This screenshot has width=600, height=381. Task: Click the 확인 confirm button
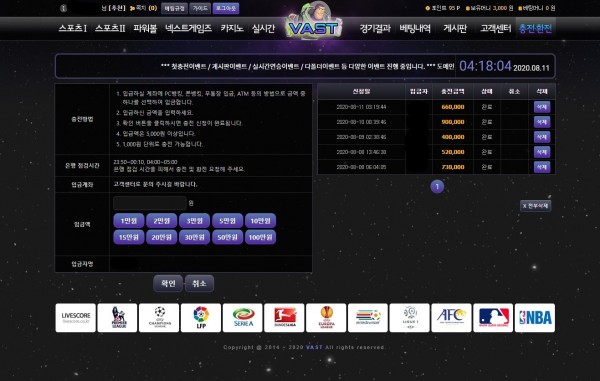tap(168, 283)
